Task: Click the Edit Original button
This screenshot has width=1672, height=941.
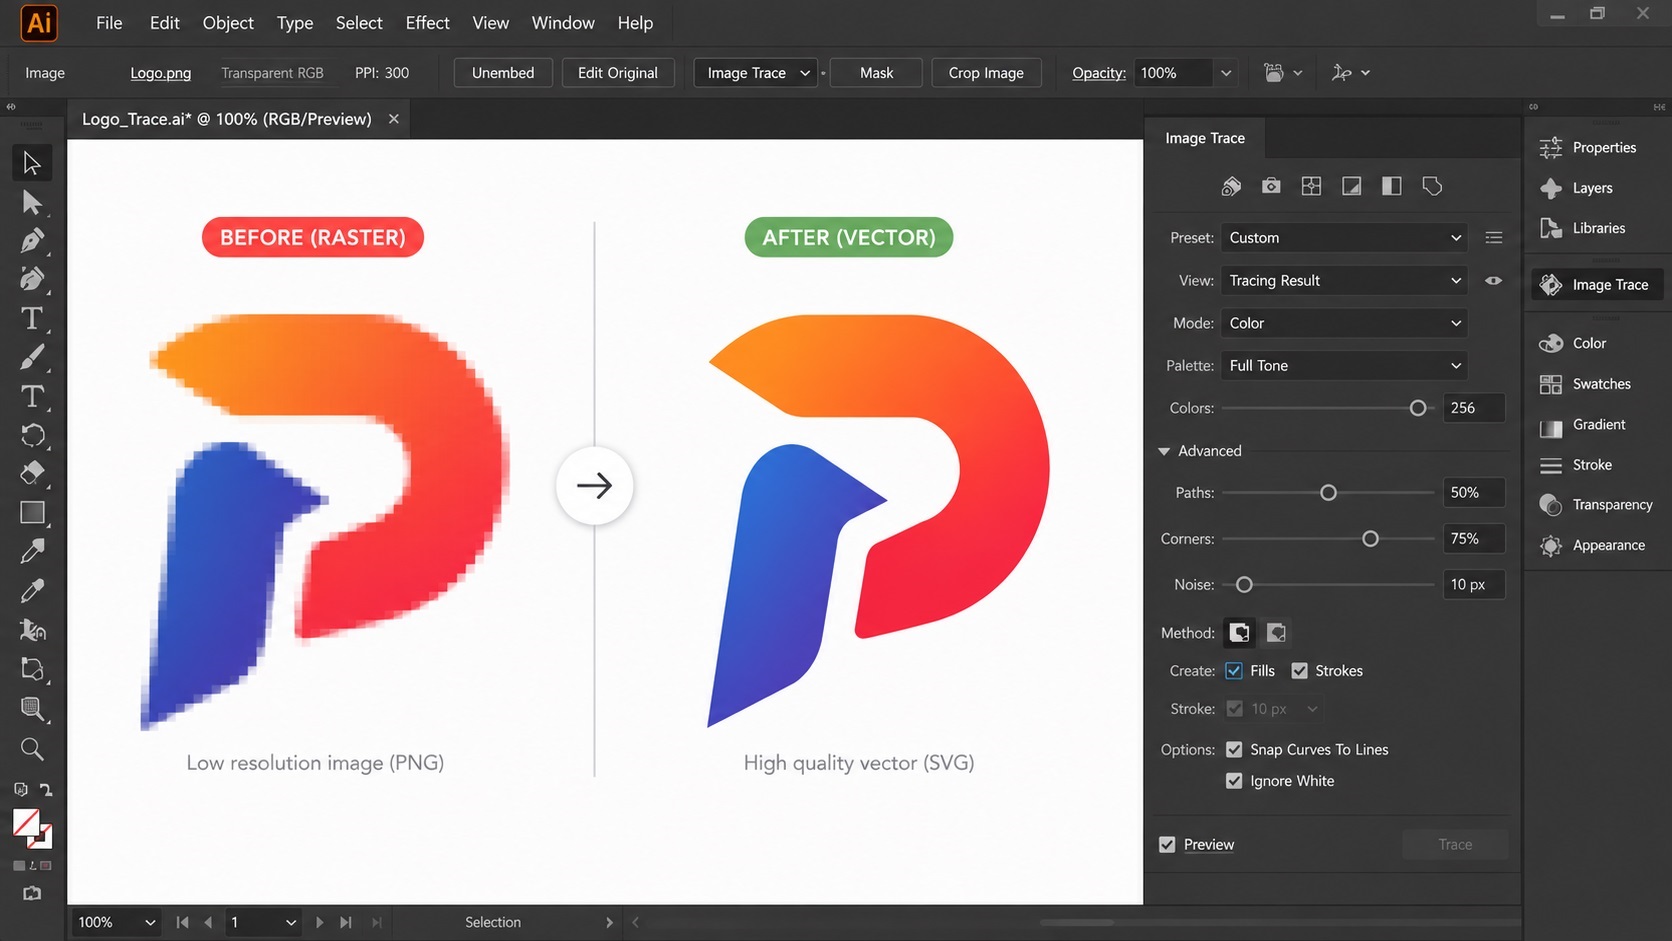Action: [x=618, y=73]
